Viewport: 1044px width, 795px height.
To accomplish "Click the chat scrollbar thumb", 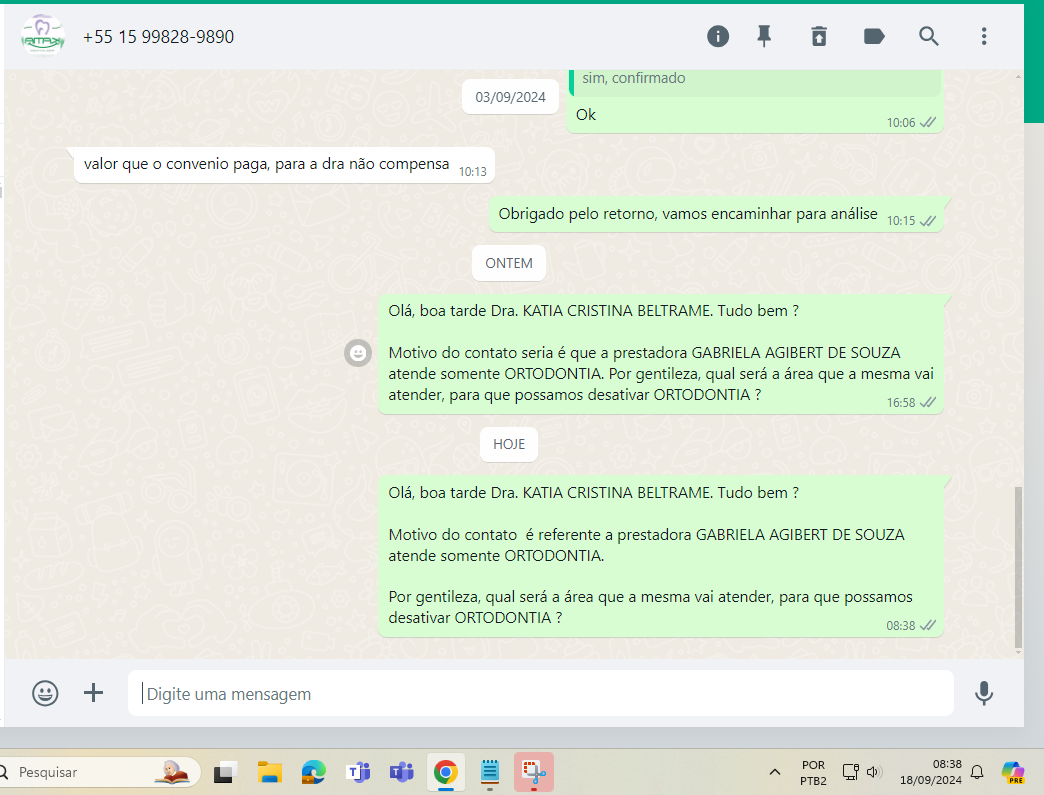I will click(1017, 566).
